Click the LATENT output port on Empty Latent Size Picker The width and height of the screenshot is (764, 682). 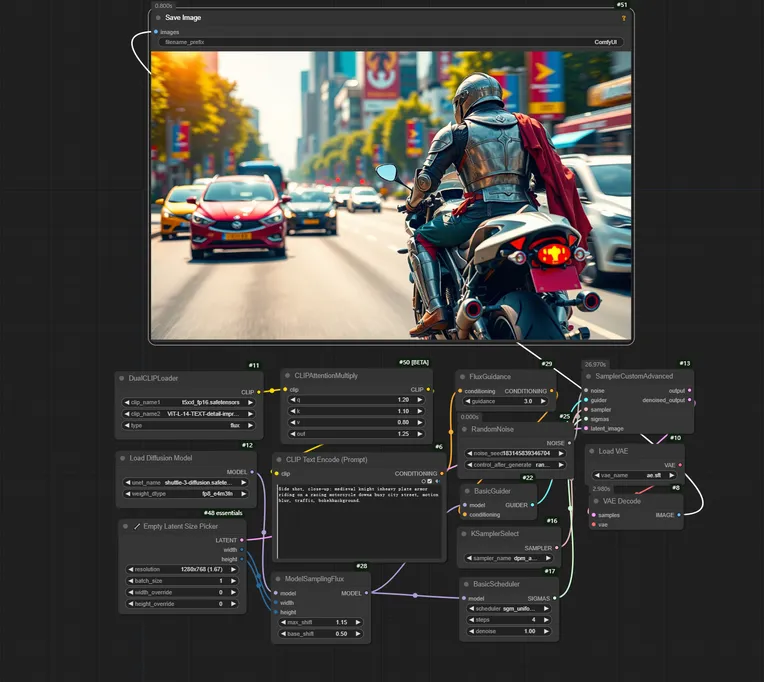pyautogui.click(x=242, y=540)
